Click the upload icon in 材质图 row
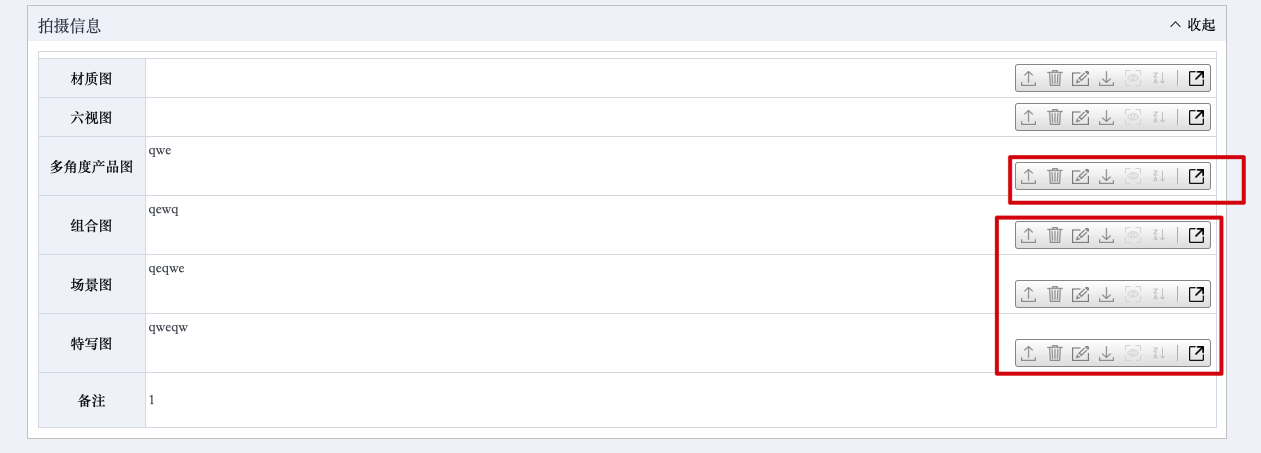This screenshot has width=1261, height=453. pyautogui.click(x=1028, y=78)
